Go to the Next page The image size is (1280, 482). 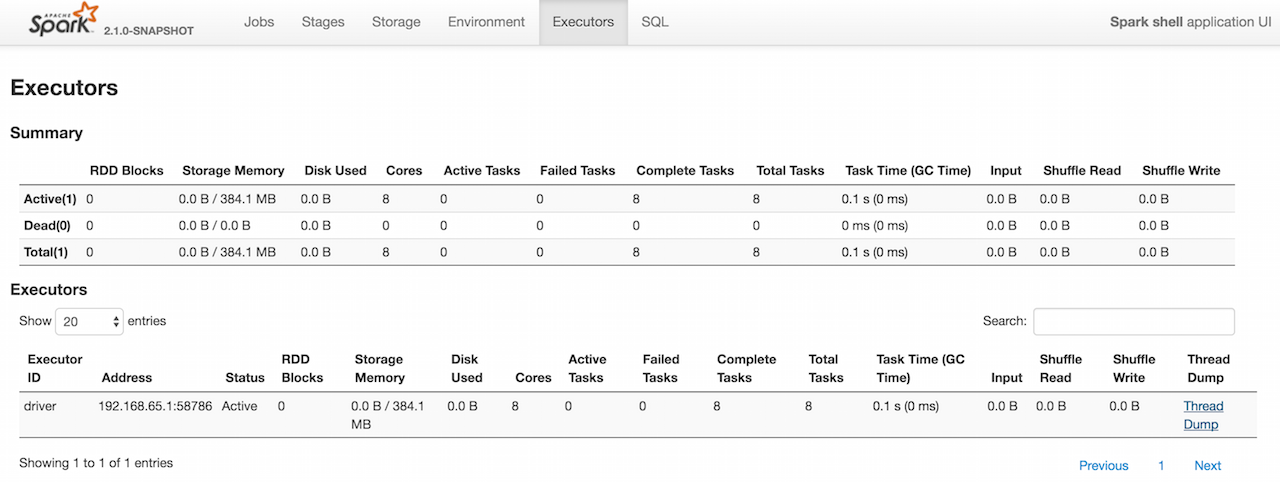1207,466
